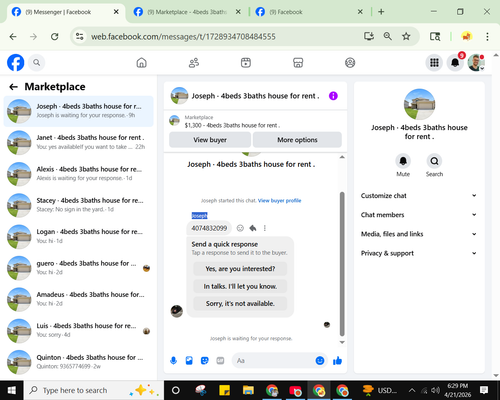The width and height of the screenshot is (500, 400).
Task: Reload the page
Action: 55,36
